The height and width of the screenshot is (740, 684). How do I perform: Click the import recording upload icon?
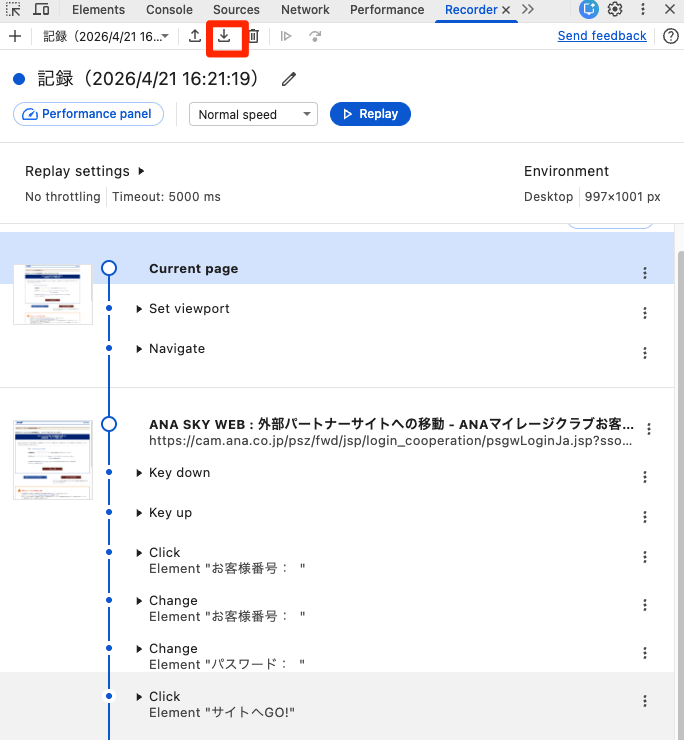194,36
